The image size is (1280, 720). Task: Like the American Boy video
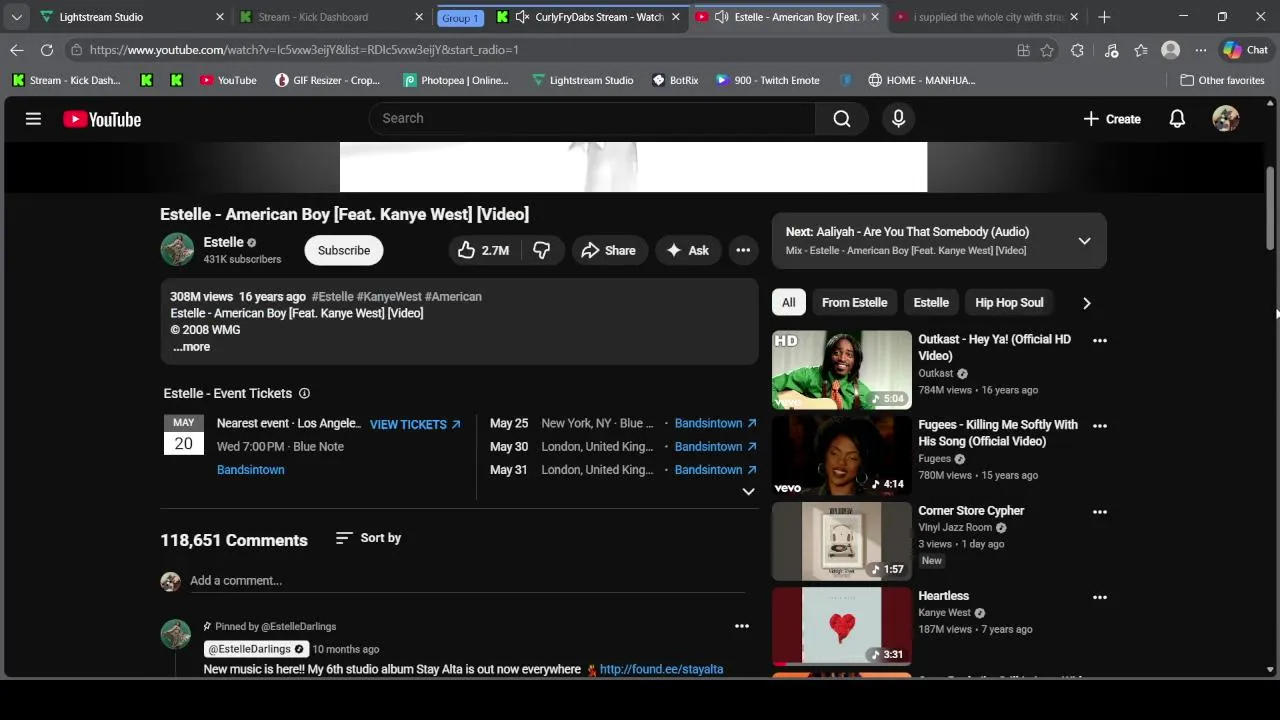pos(485,251)
